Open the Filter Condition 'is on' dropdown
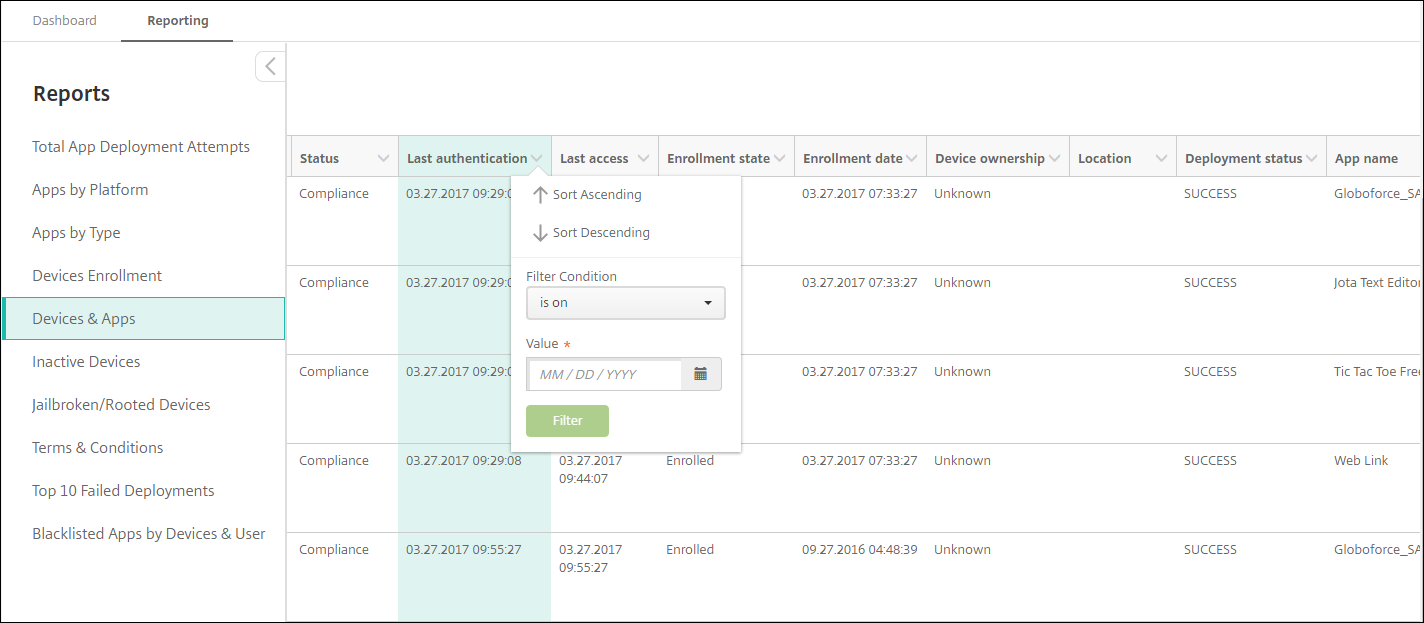The height and width of the screenshot is (623, 1424). [625, 303]
